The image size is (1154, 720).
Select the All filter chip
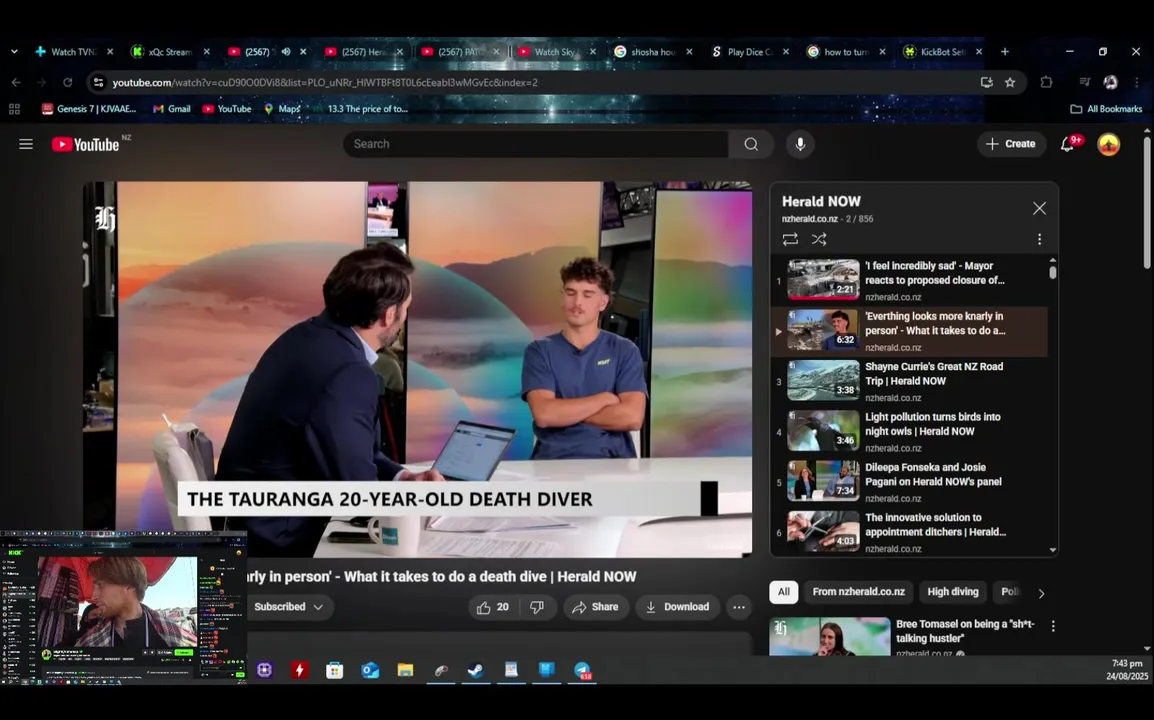(784, 592)
